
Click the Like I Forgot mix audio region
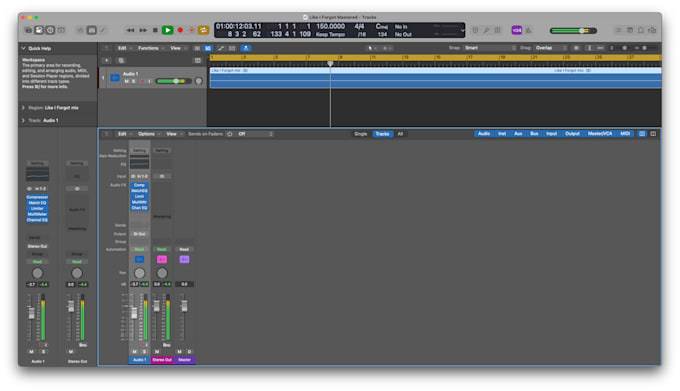(x=435, y=78)
